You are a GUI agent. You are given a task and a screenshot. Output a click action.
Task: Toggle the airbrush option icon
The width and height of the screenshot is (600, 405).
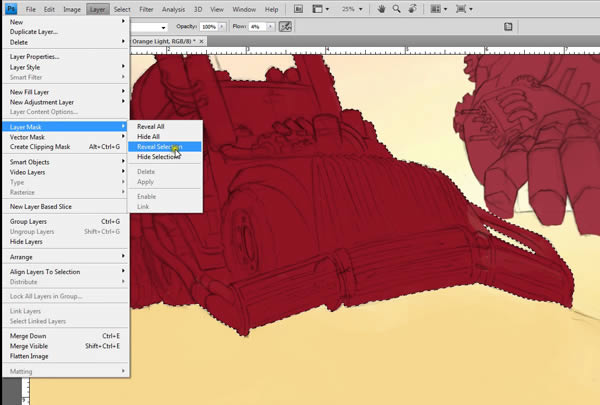pyautogui.click(x=285, y=26)
